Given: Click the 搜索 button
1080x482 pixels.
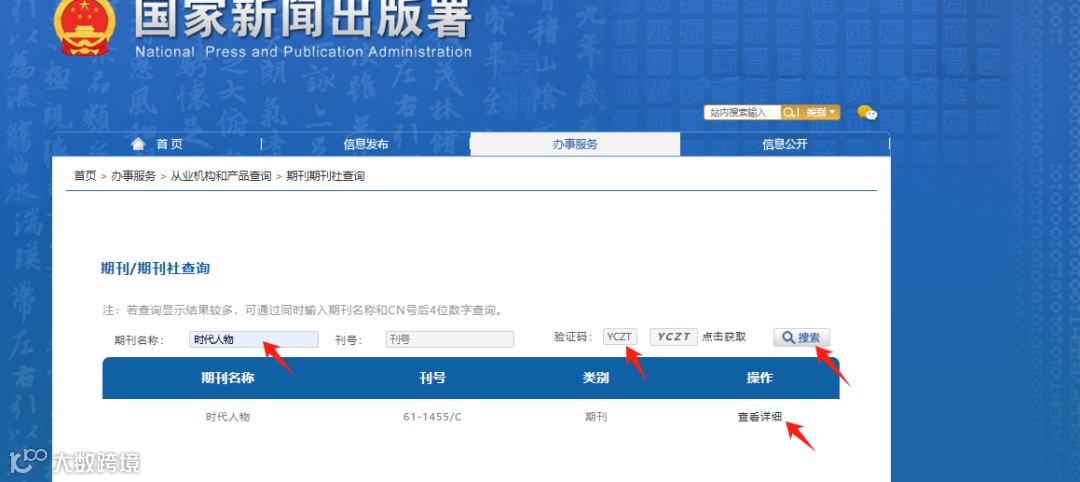Looking at the screenshot, I should pyautogui.click(x=802, y=338).
